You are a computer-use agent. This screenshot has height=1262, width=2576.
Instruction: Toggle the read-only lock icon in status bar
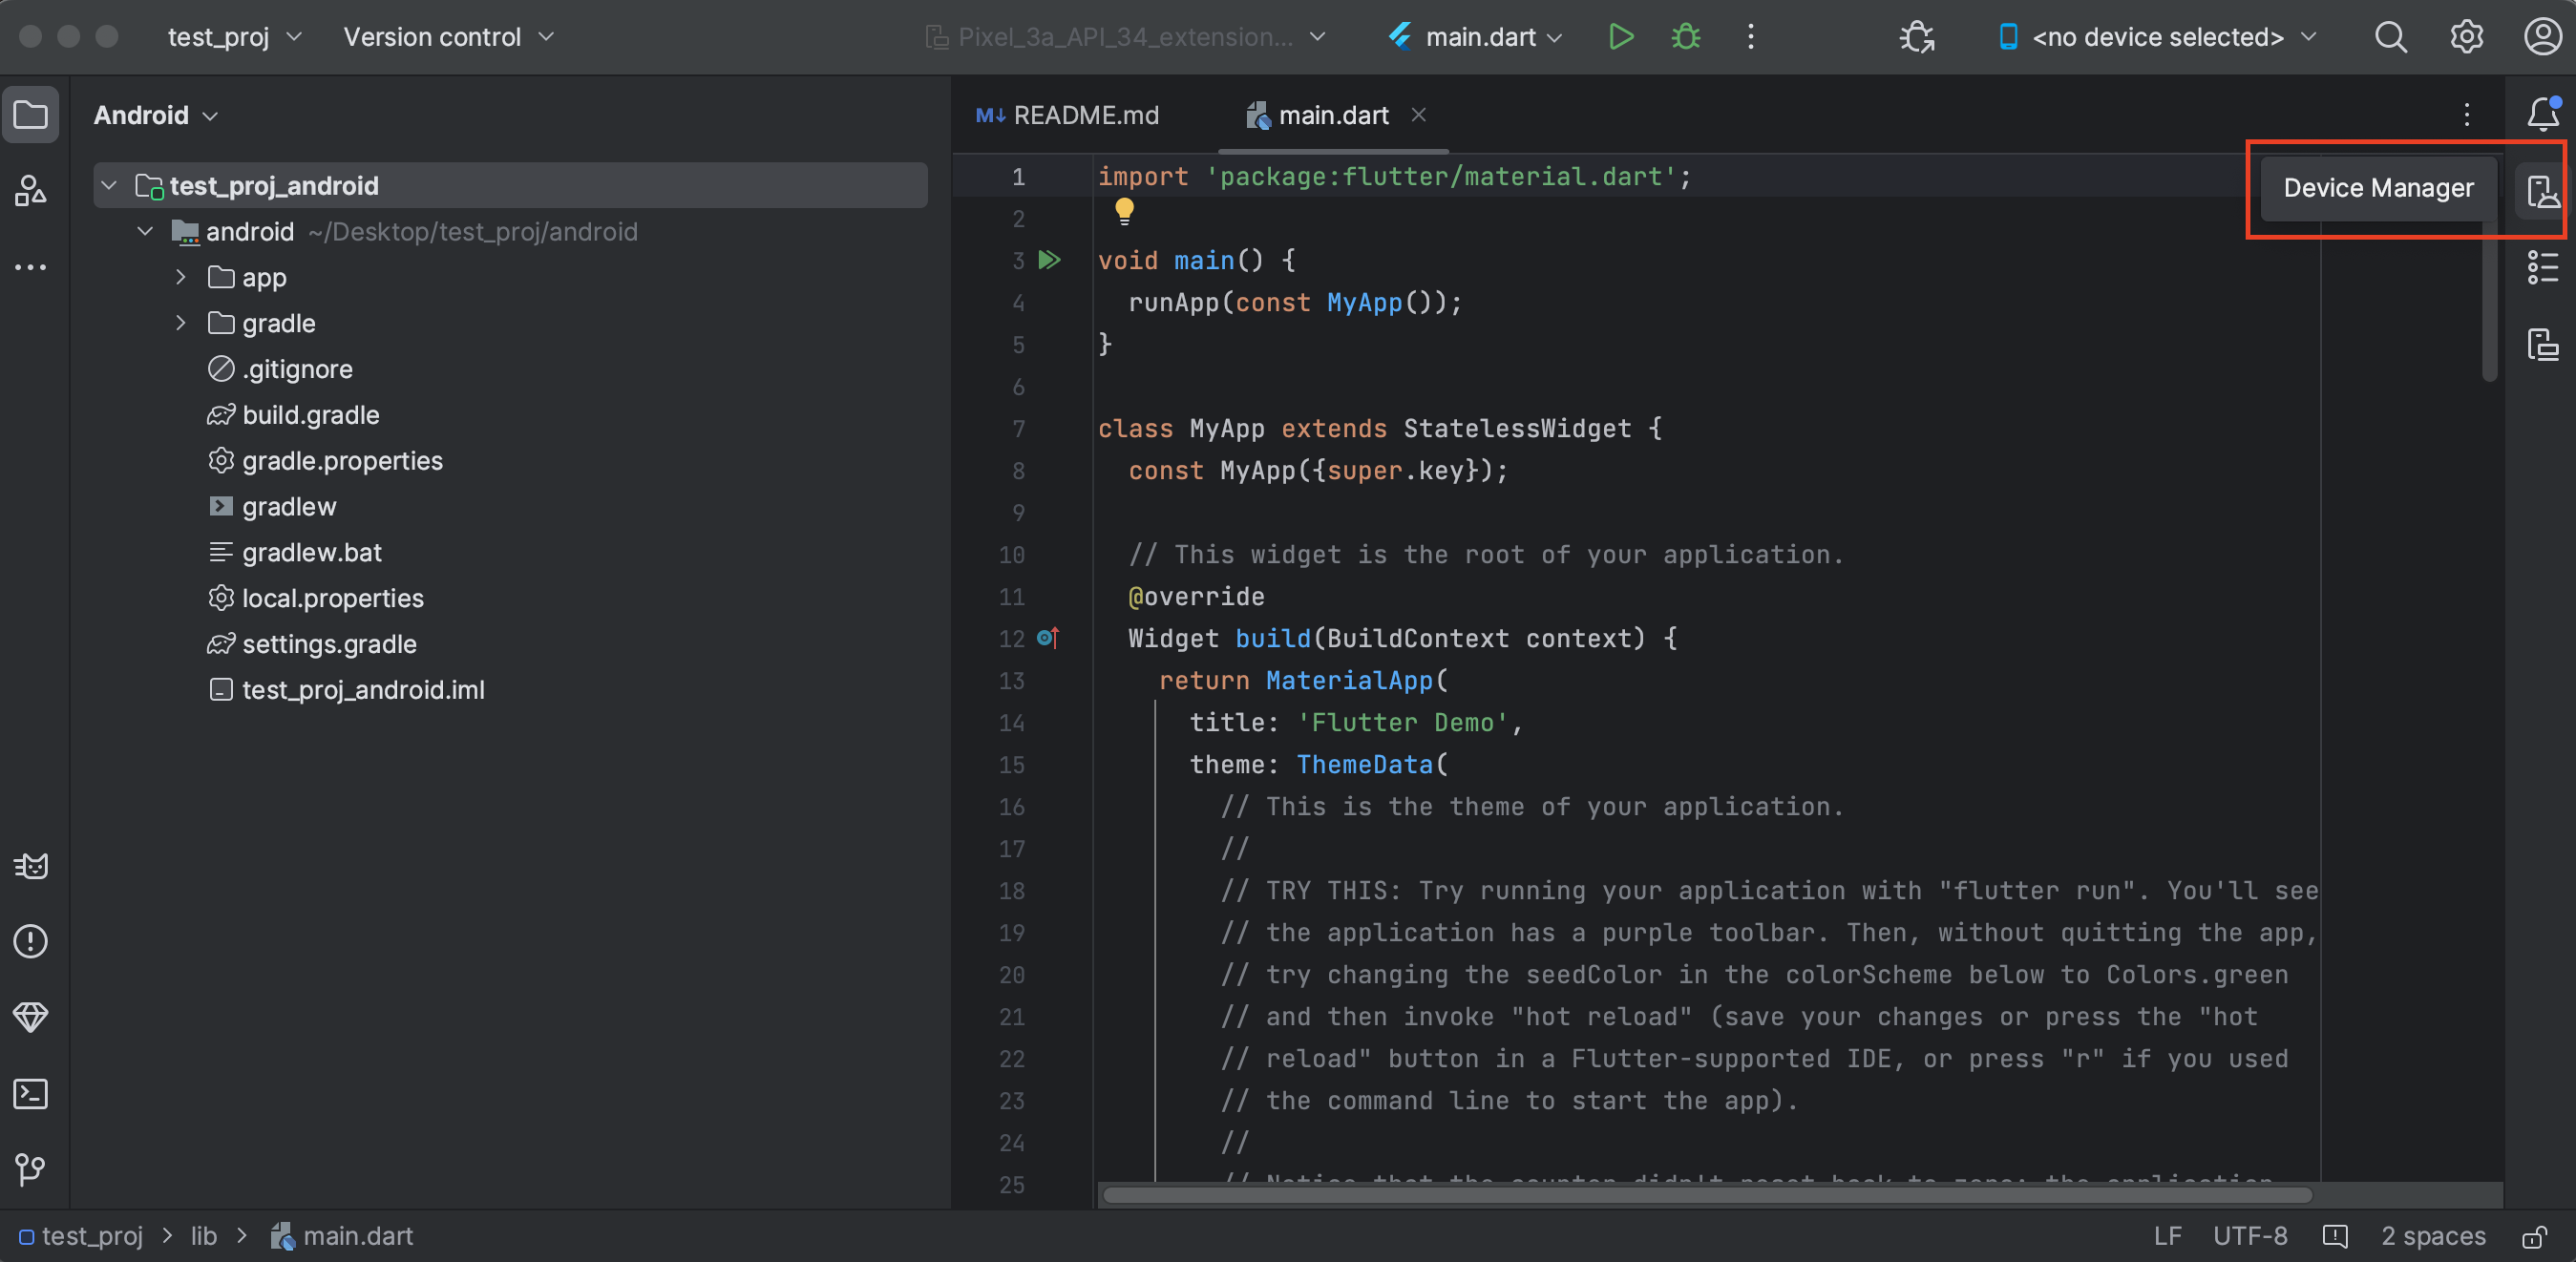[x=2534, y=1237]
